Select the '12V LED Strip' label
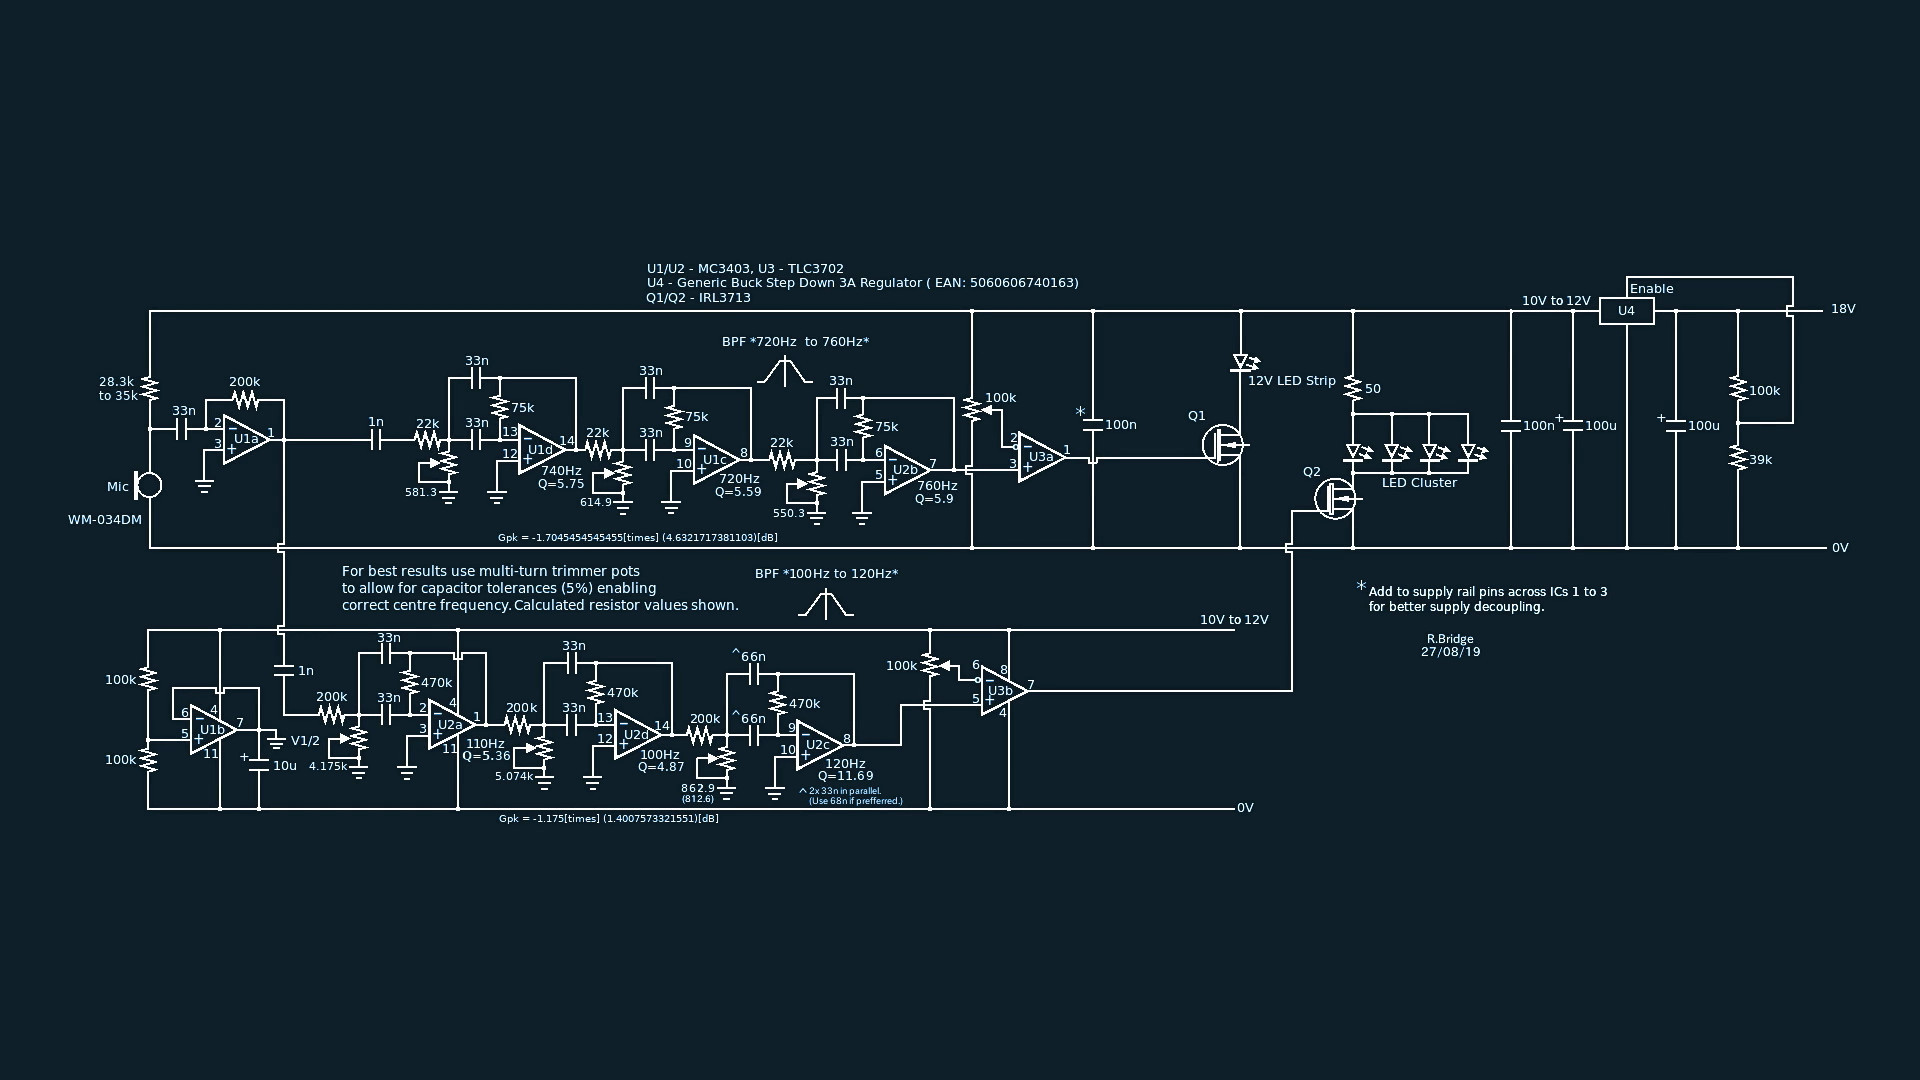Viewport: 1920px width, 1080px height. click(1291, 381)
